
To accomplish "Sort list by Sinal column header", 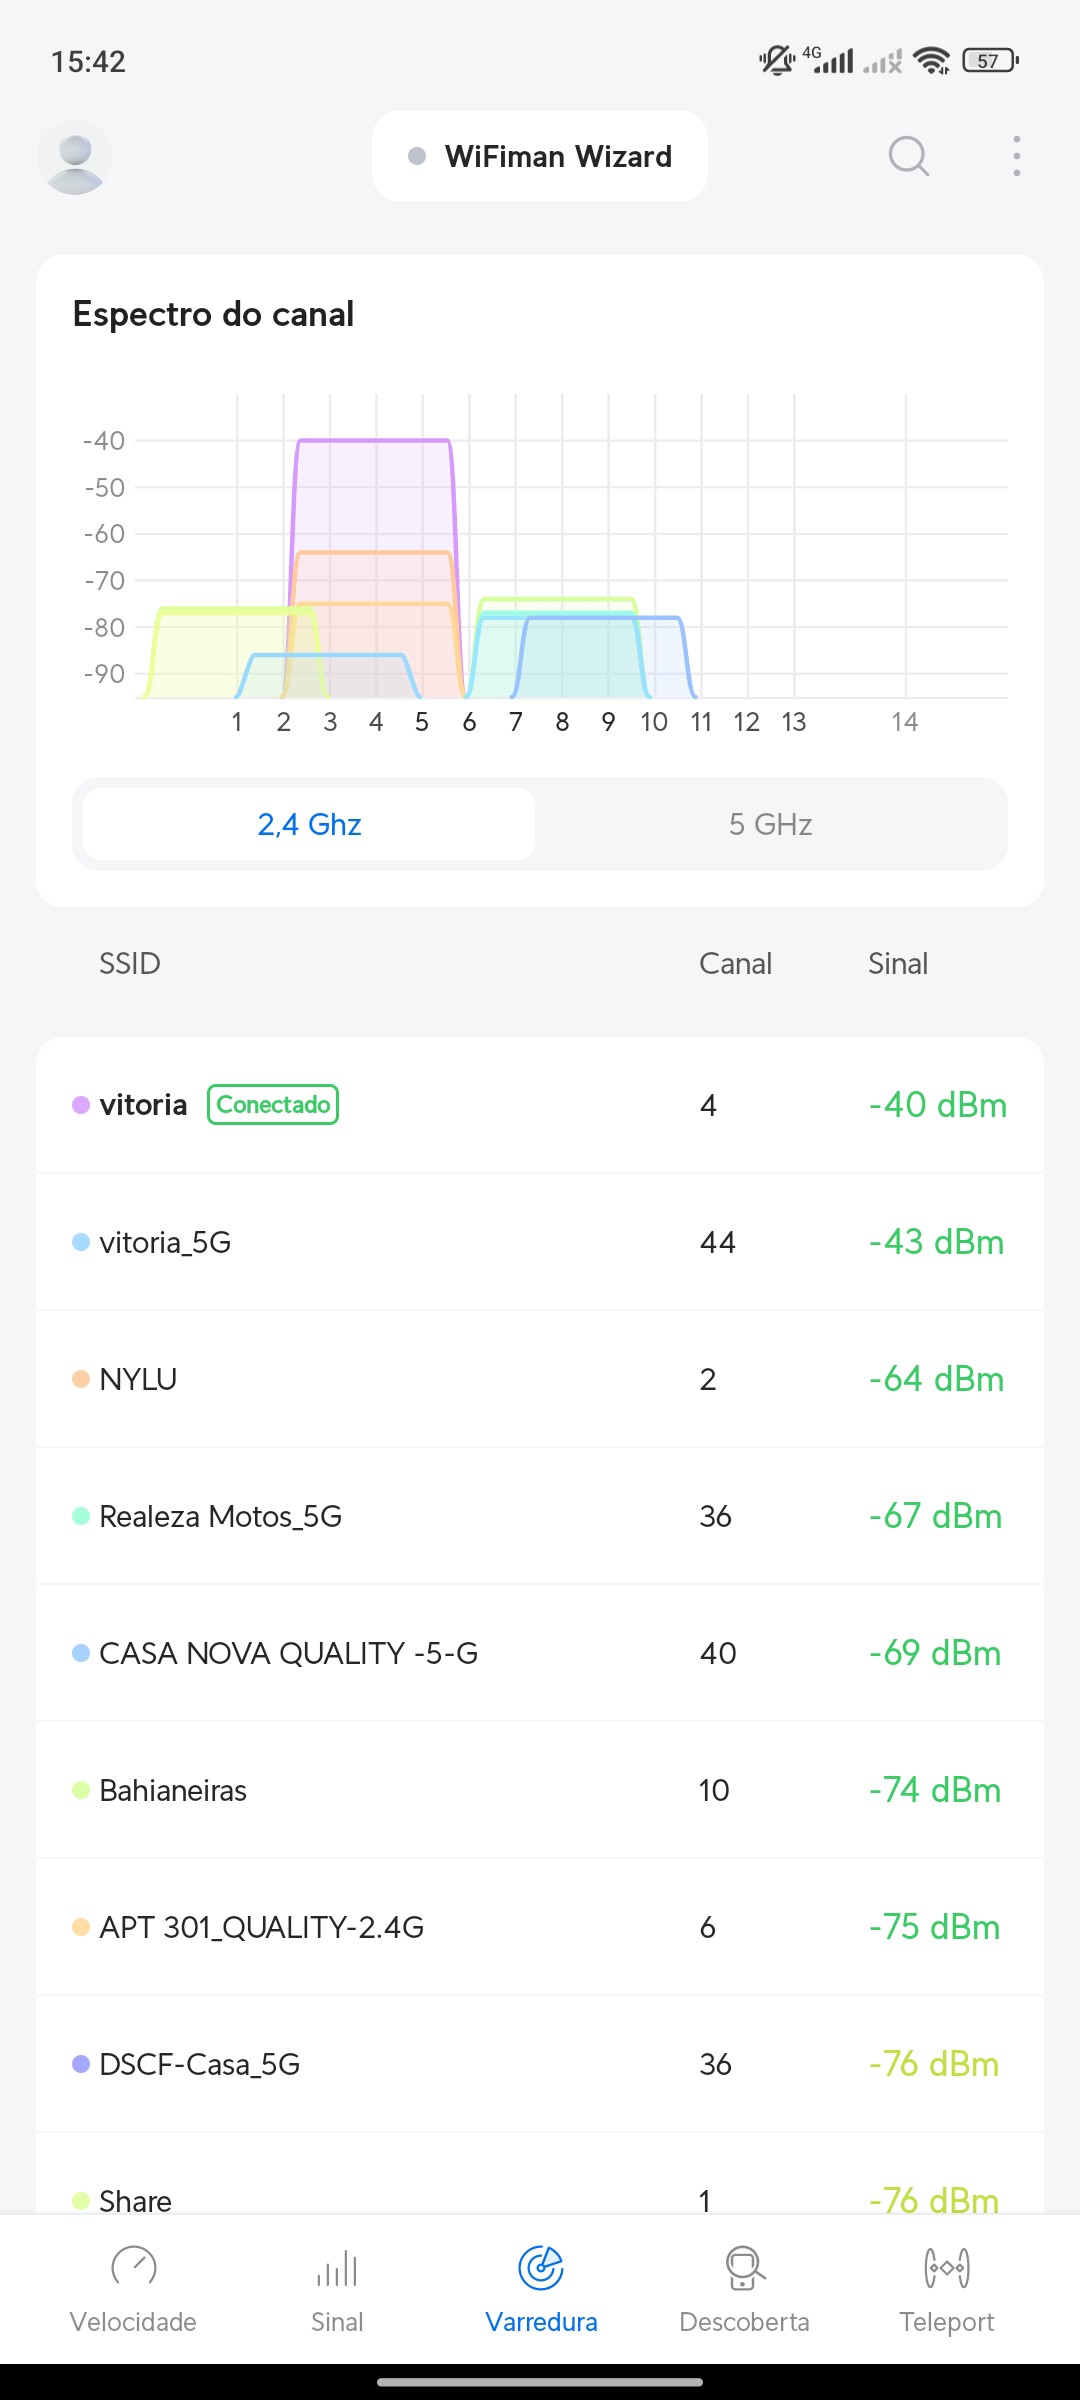I will click(x=897, y=963).
